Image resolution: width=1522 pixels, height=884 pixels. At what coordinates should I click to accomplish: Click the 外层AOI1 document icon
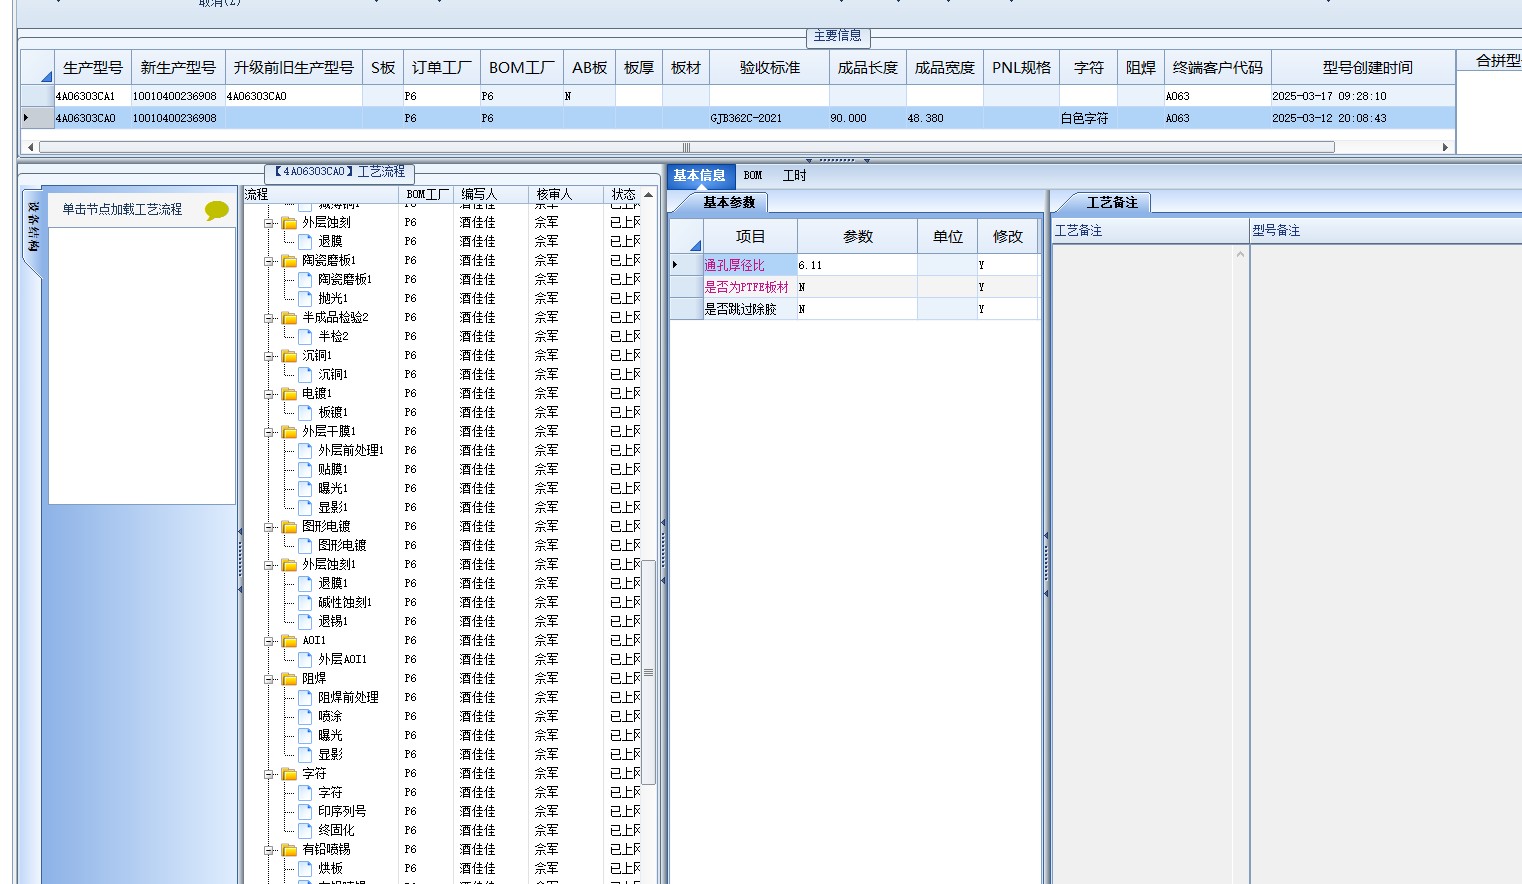coord(306,659)
